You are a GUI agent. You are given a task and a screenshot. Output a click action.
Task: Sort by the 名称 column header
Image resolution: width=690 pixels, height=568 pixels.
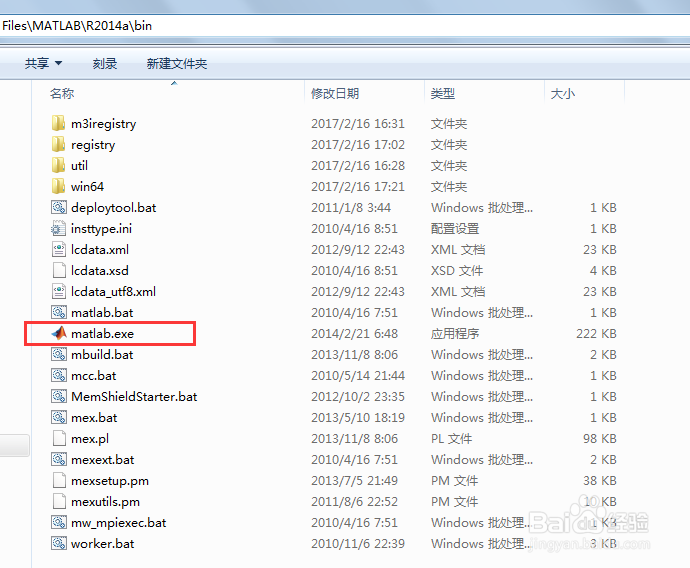click(62, 93)
